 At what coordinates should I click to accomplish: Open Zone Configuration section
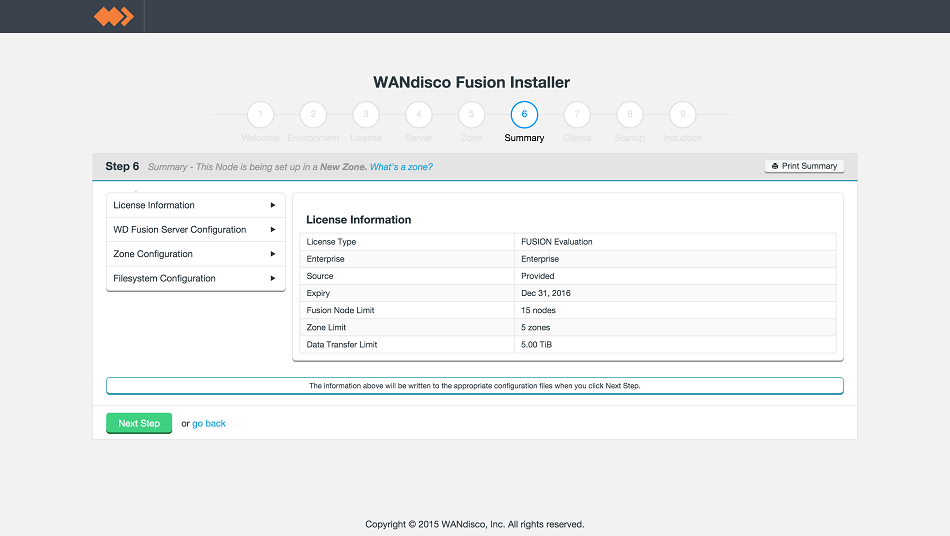click(x=196, y=254)
